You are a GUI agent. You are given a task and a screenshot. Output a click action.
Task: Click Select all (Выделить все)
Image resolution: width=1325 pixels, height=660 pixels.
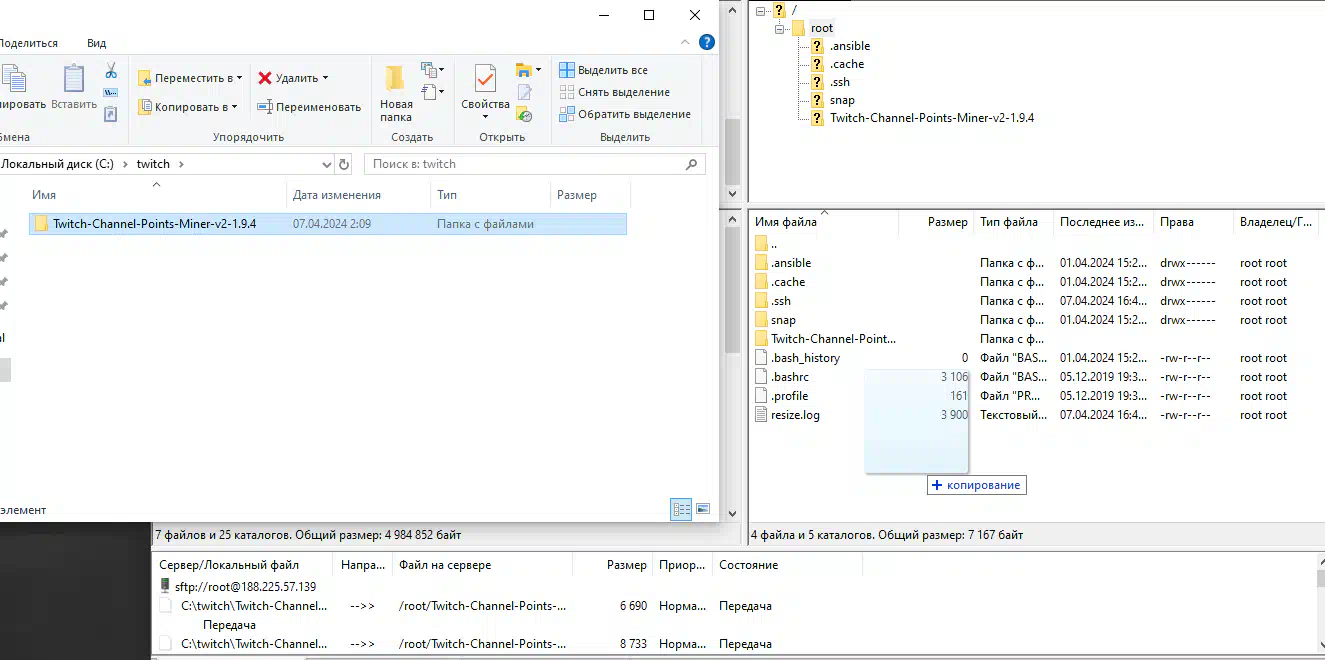tap(603, 70)
